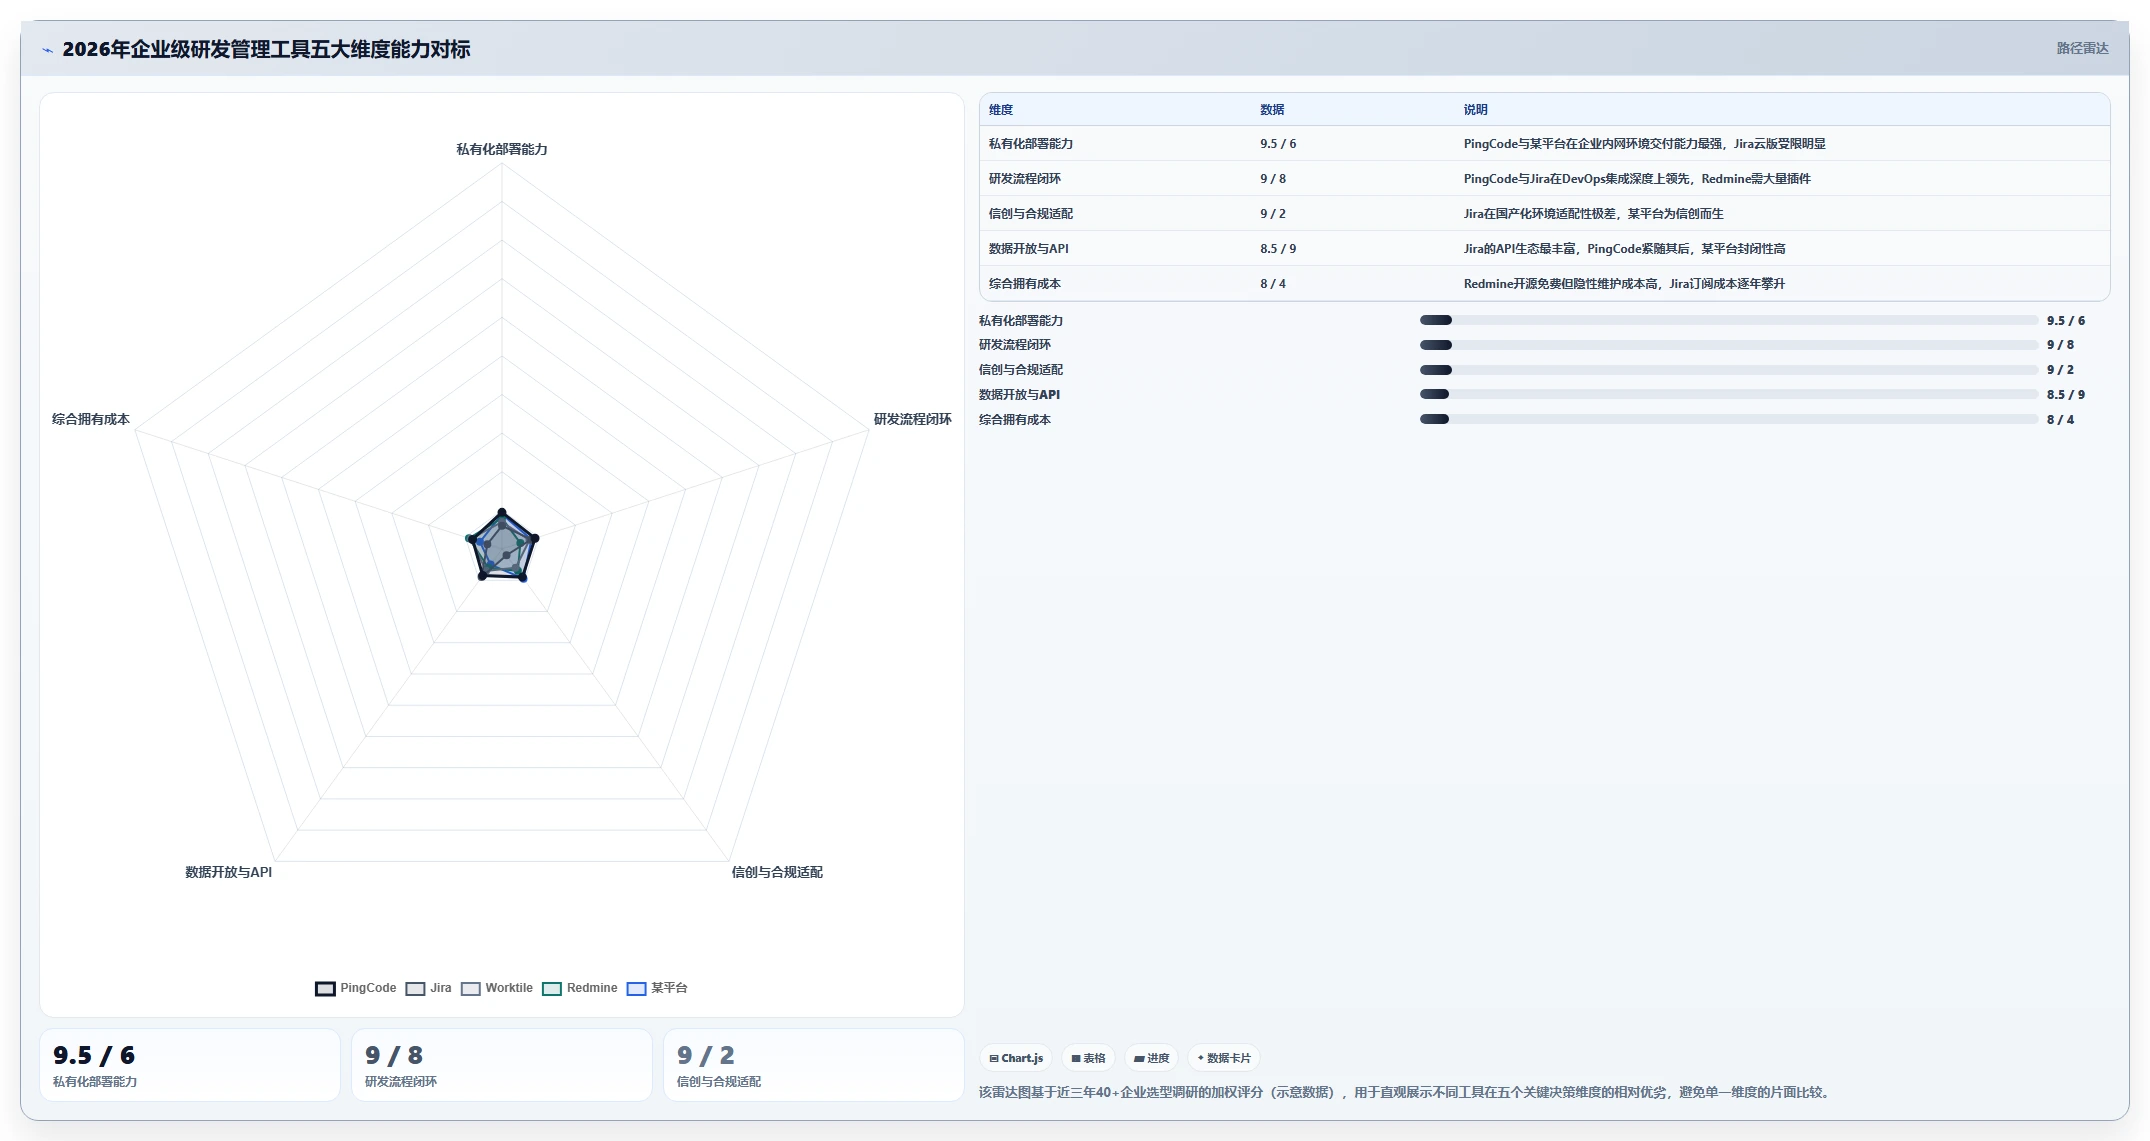
Task: Click the radar polygon at chart center
Action: tap(502, 548)
